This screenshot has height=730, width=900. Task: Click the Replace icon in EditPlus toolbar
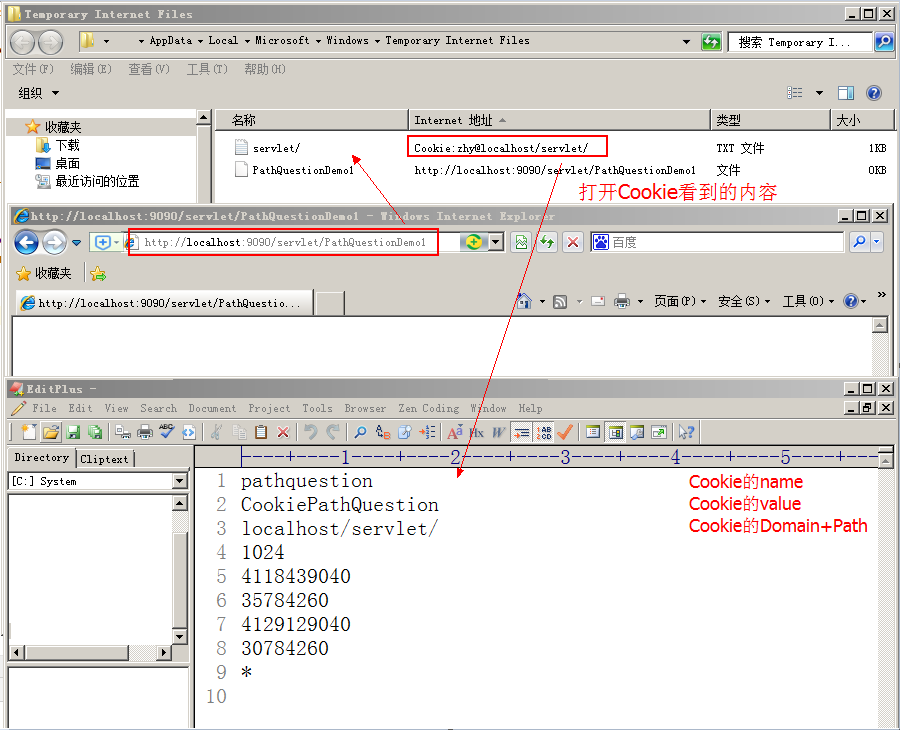383,432
